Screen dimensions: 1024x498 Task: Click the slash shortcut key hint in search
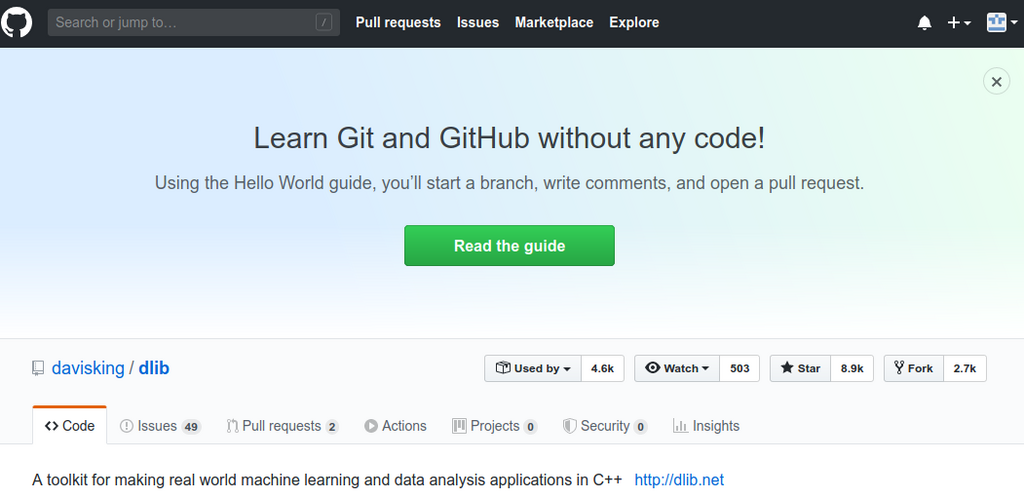click(323, 23)
